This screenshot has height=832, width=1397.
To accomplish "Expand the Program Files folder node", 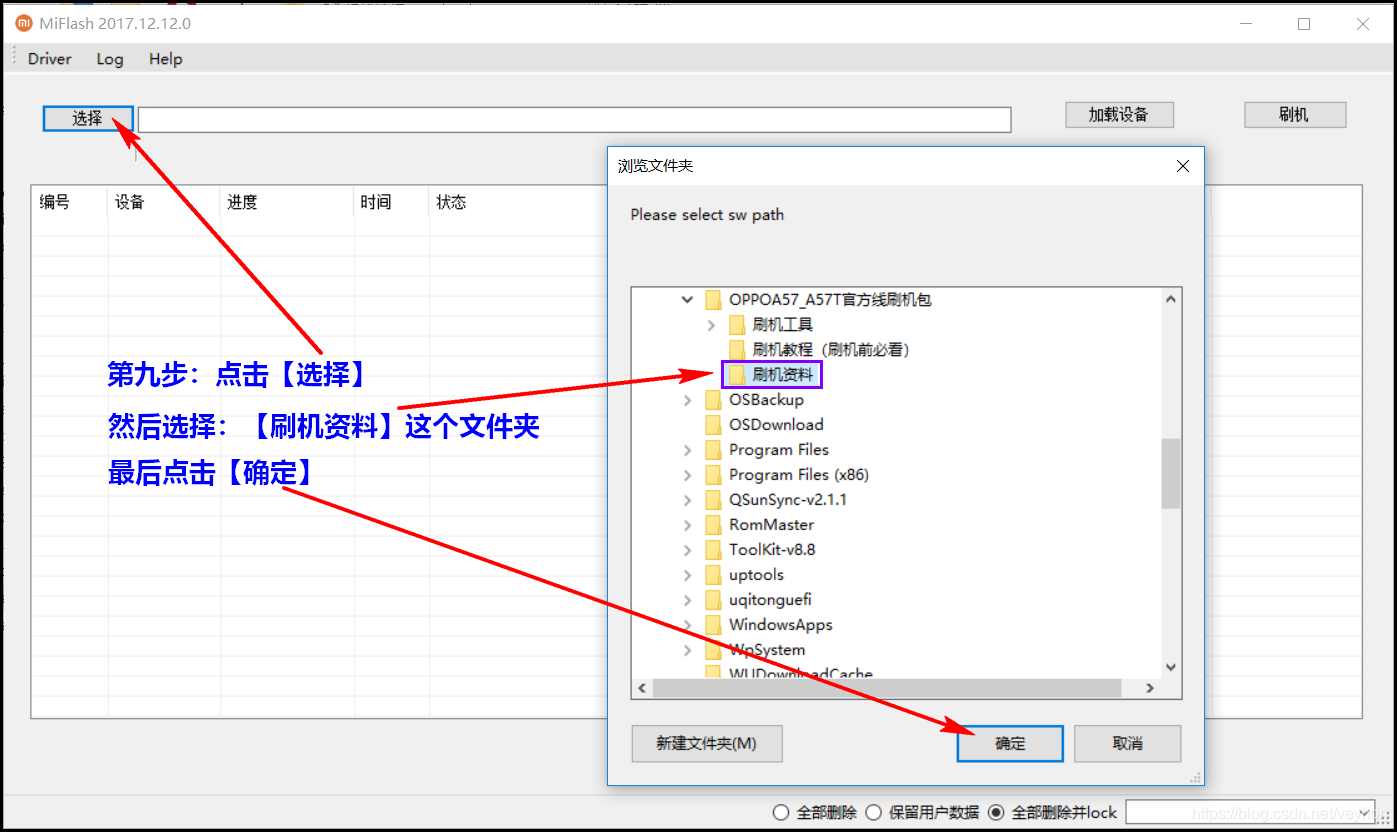I will pos(687,450).
